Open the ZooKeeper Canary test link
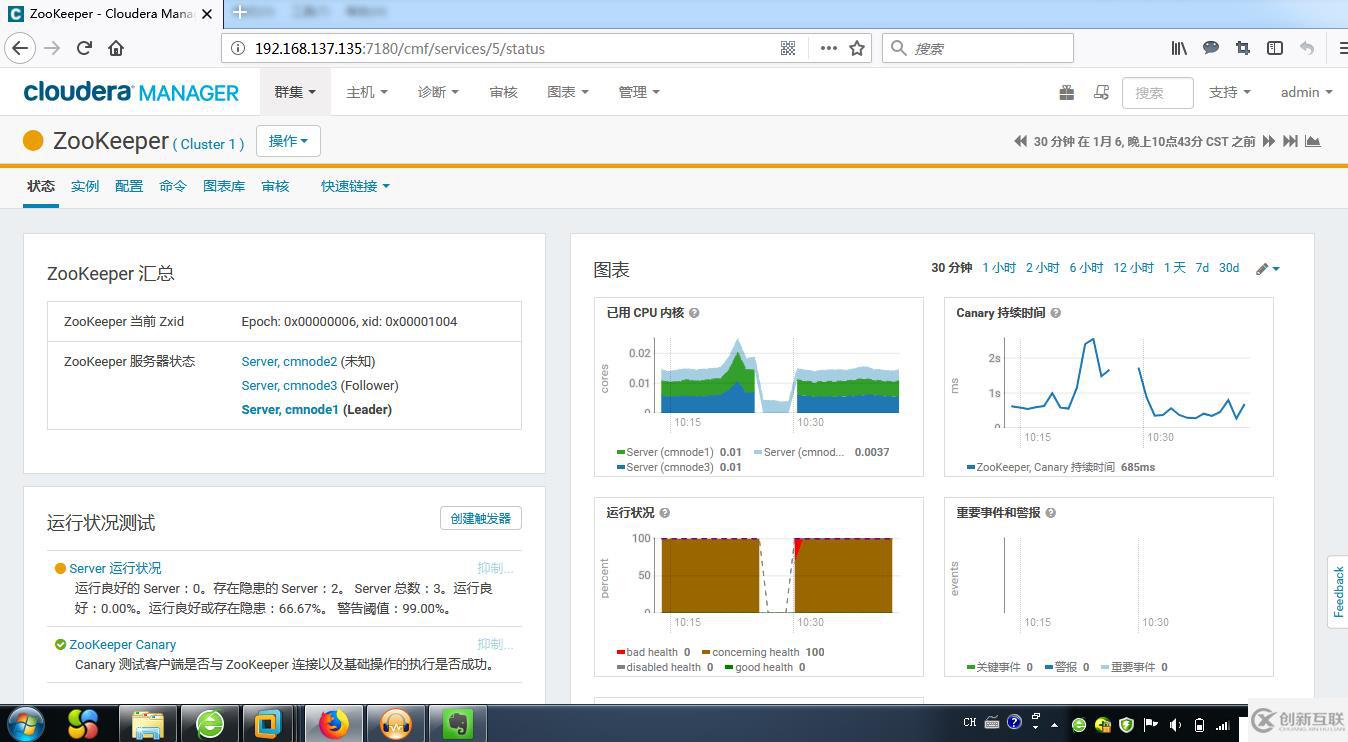 click(x=122, y=645)
